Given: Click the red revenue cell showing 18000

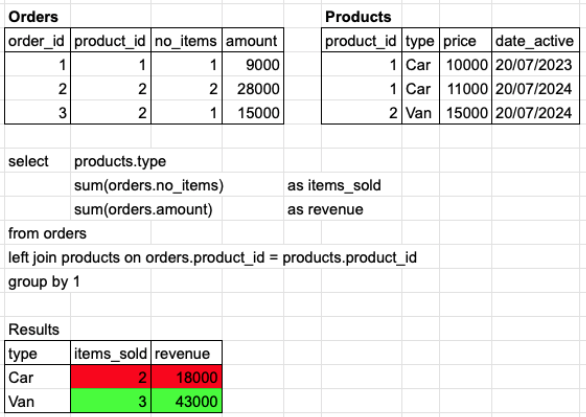Looking at the screenshot, I should (x=186, y=377).
